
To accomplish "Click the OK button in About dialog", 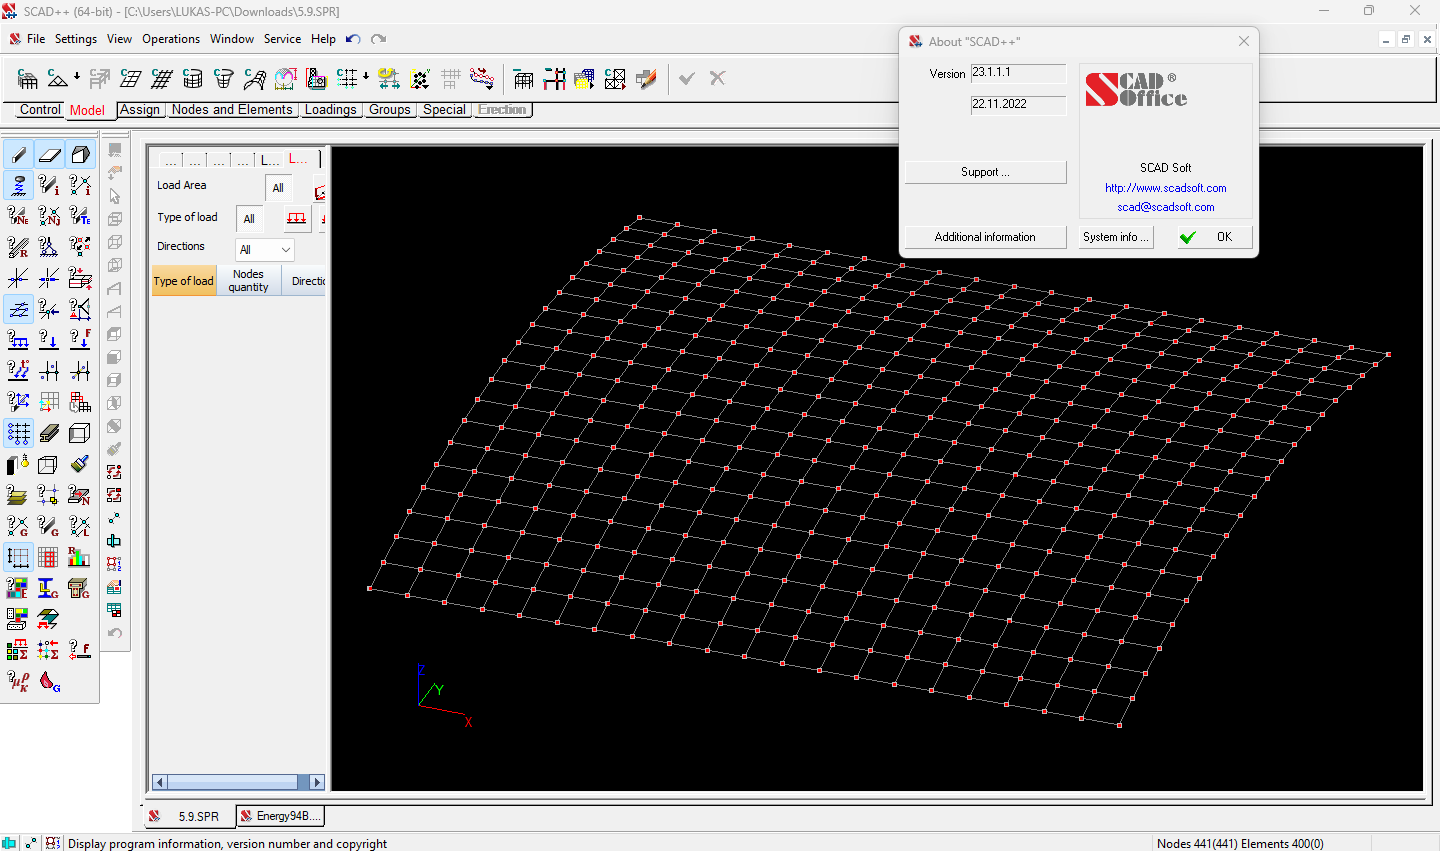I will (x=1215, y=237).
